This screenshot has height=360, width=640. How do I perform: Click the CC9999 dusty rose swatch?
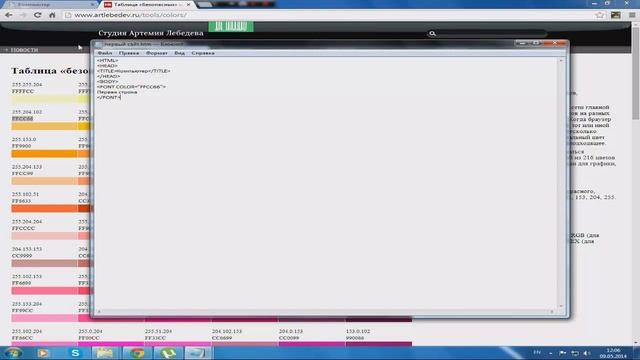44,263
